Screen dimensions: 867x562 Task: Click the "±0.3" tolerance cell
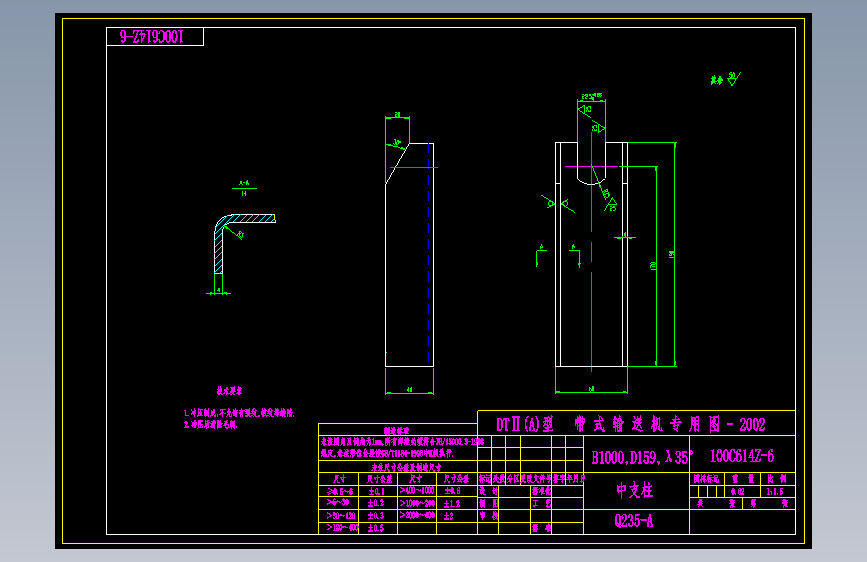377,516
